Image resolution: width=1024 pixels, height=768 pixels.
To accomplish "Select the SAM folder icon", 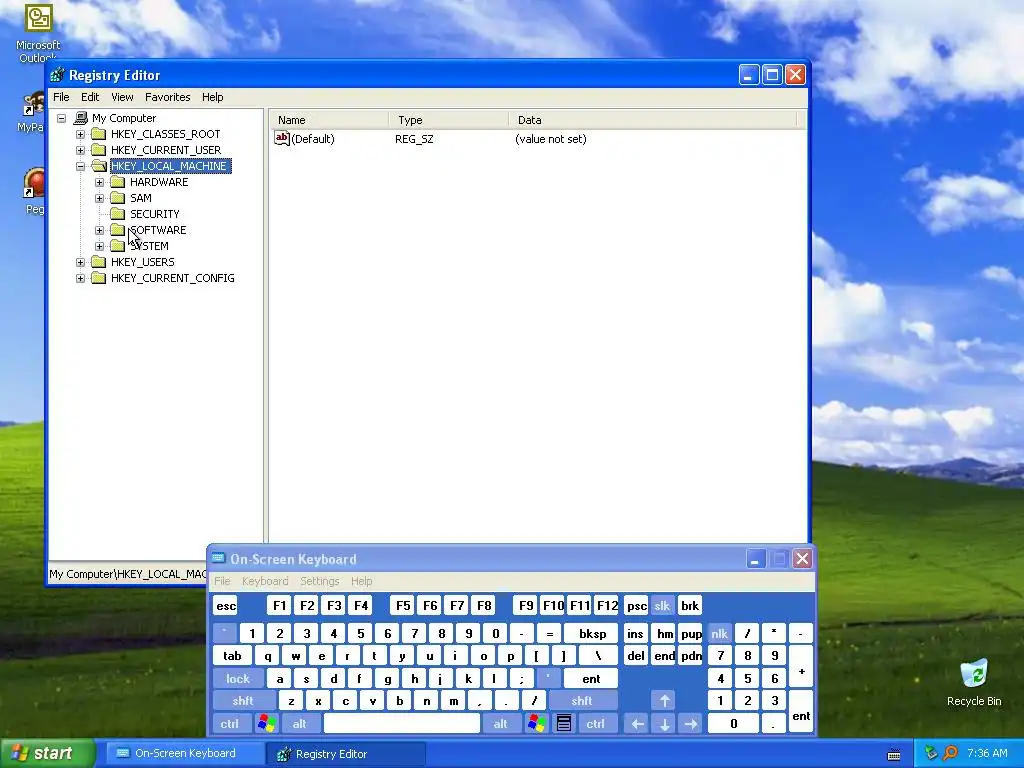I will (118, 198).
